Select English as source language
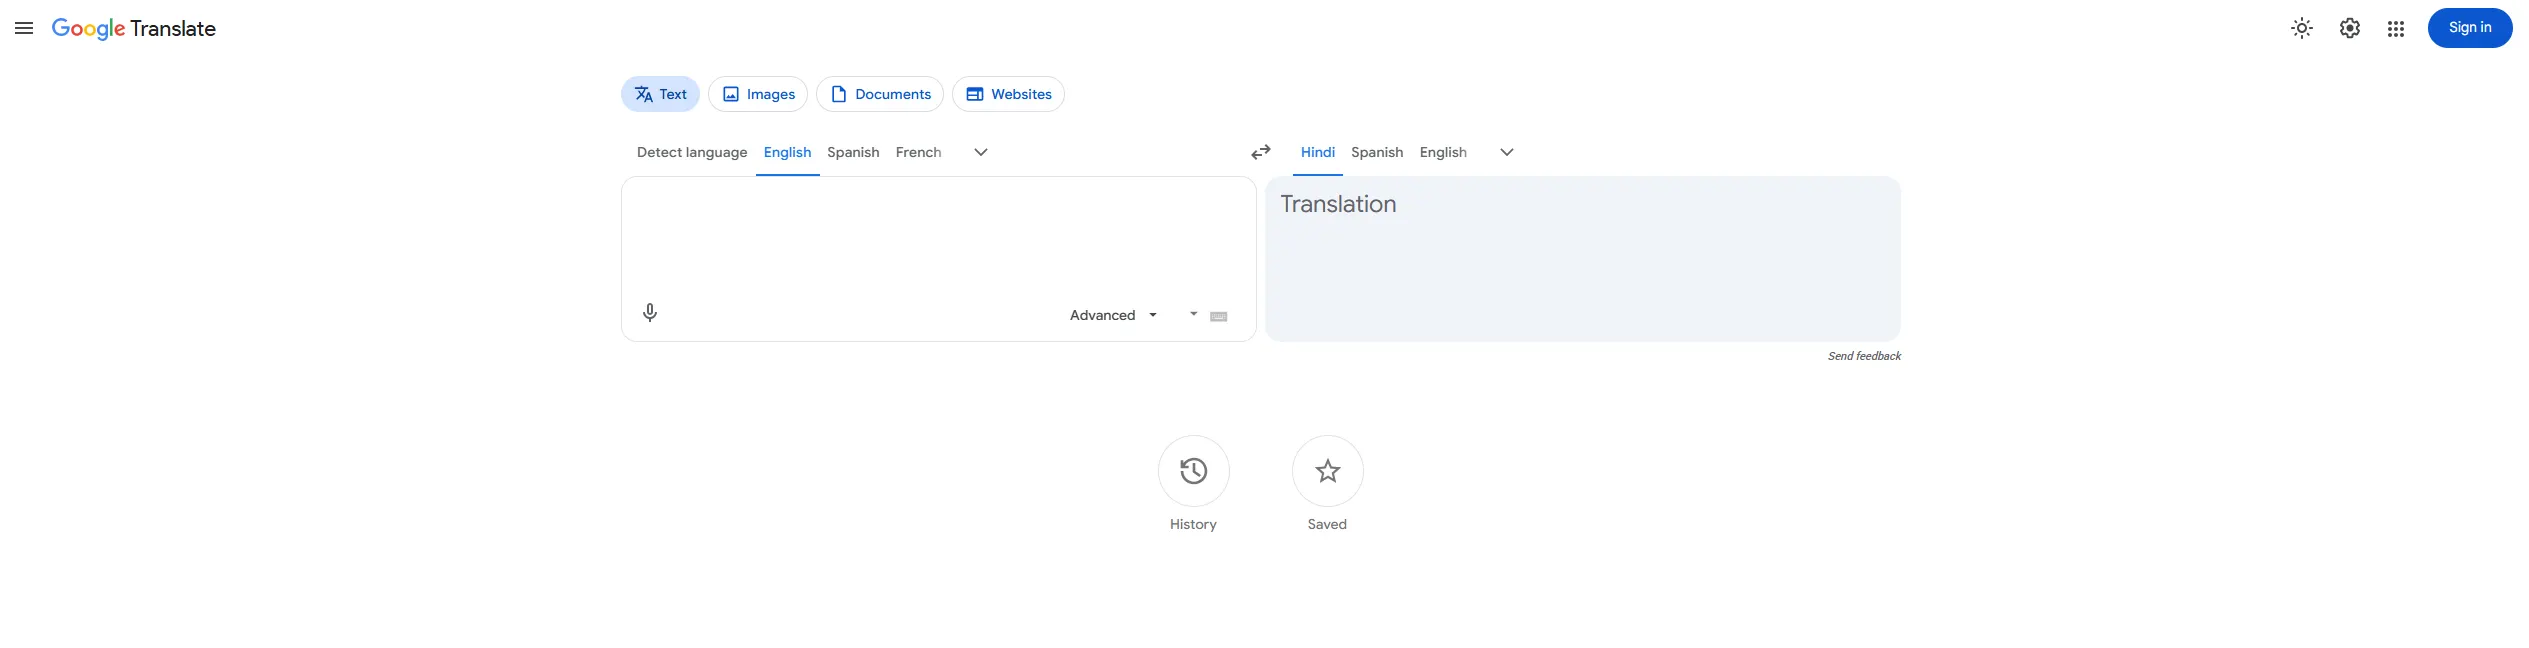The width and height of the screenshot is (2529, 648). tap(787, 152)
